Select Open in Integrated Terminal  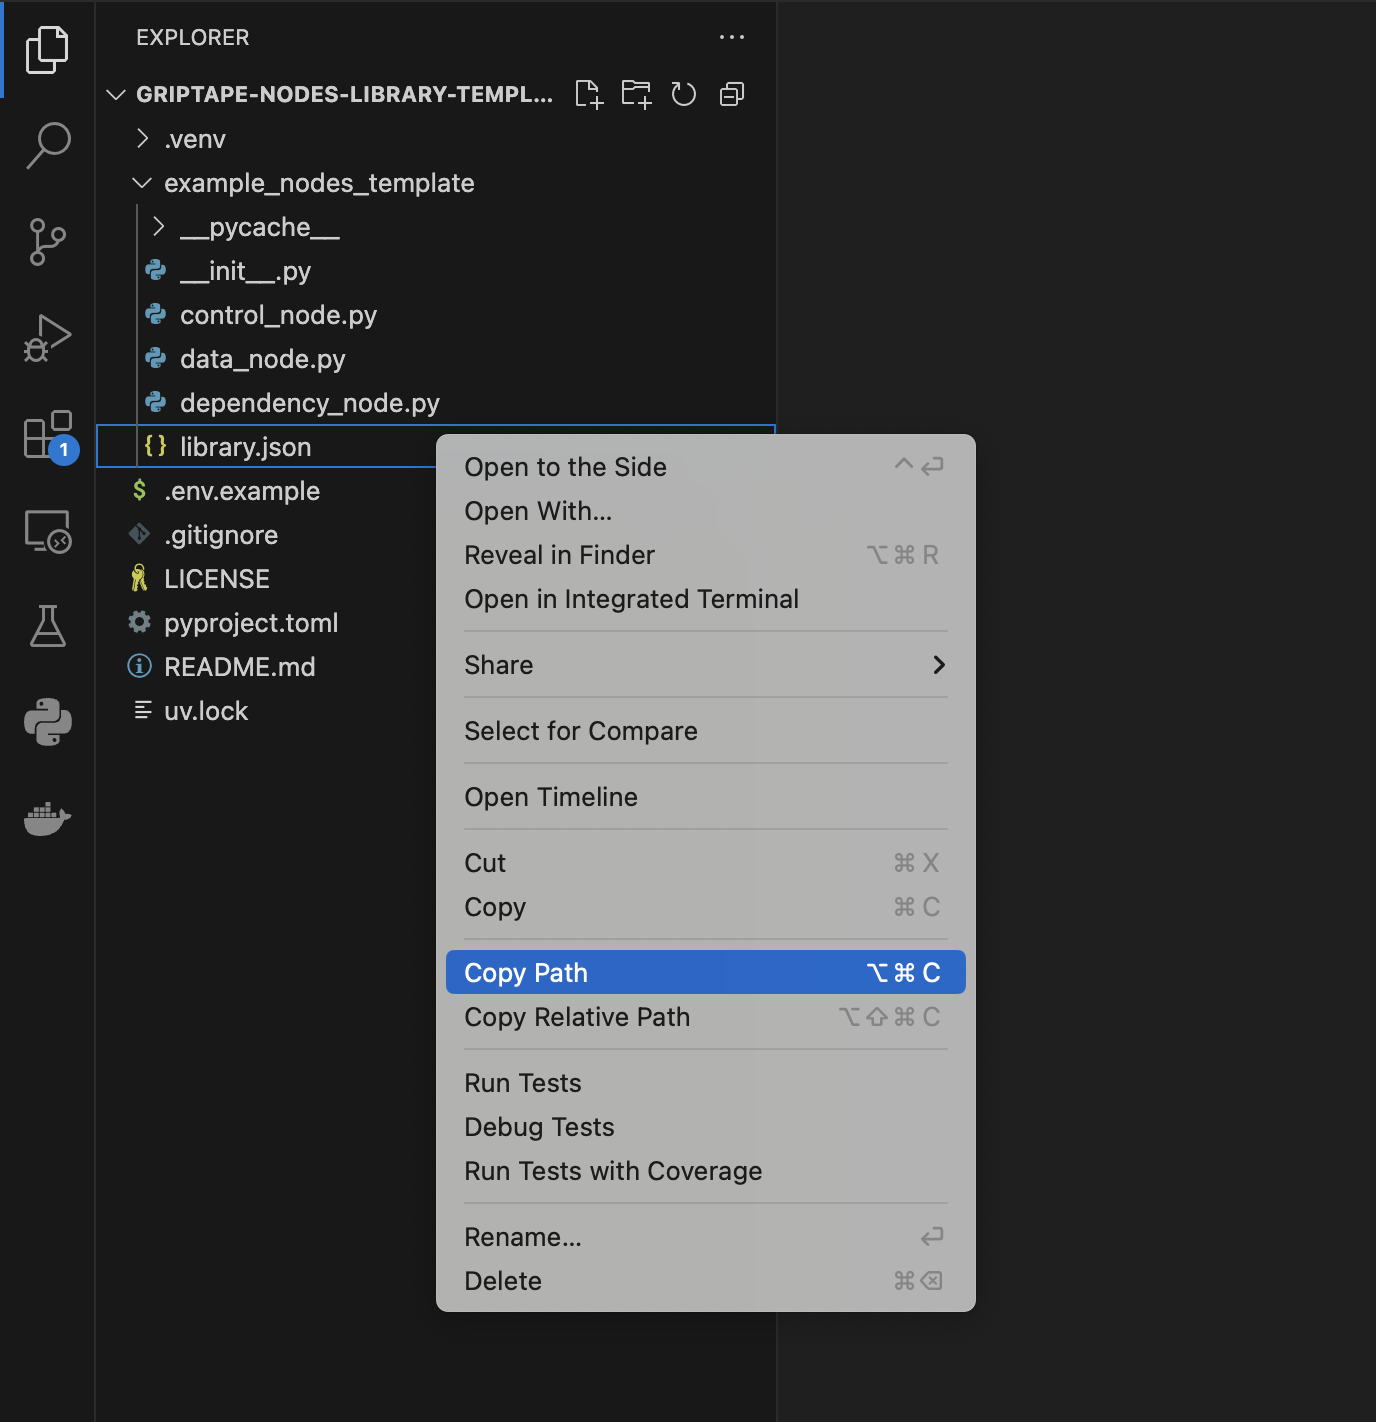click(x=631, y=599)
